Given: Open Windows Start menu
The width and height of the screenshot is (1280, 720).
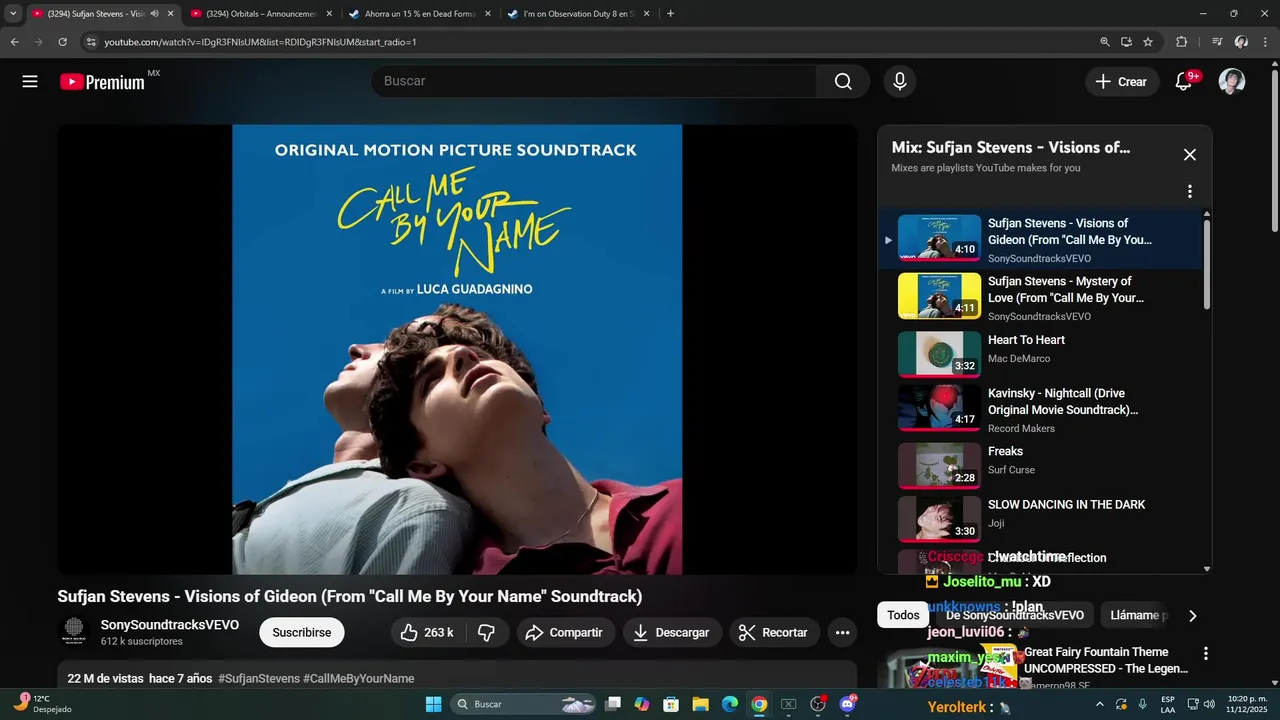Looking at the screenshot, I should [x=433, y=704].
